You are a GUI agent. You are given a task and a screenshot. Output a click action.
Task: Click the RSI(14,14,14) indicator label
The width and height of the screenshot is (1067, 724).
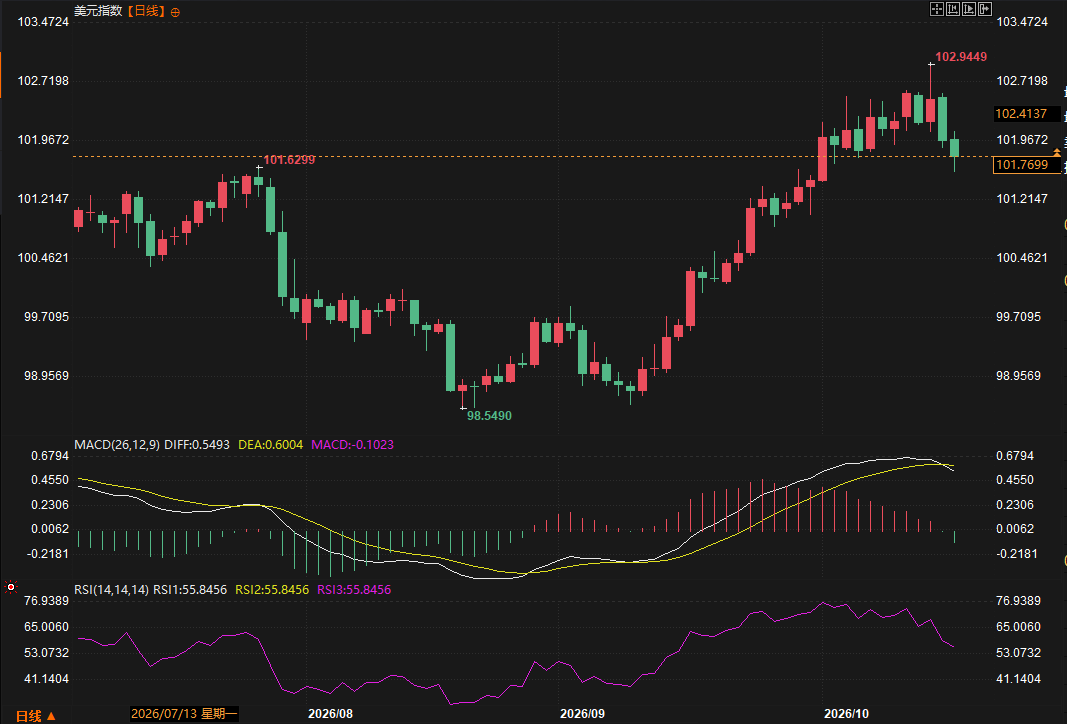[112, 589]
